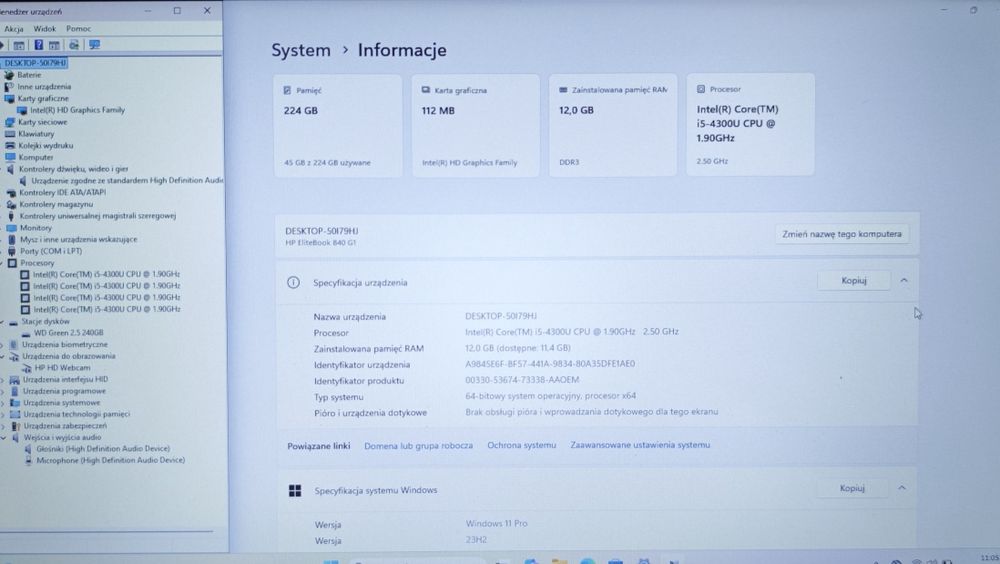Click Kopiuj for Specyfikacja systemu Windows

[x=852, y=488]
